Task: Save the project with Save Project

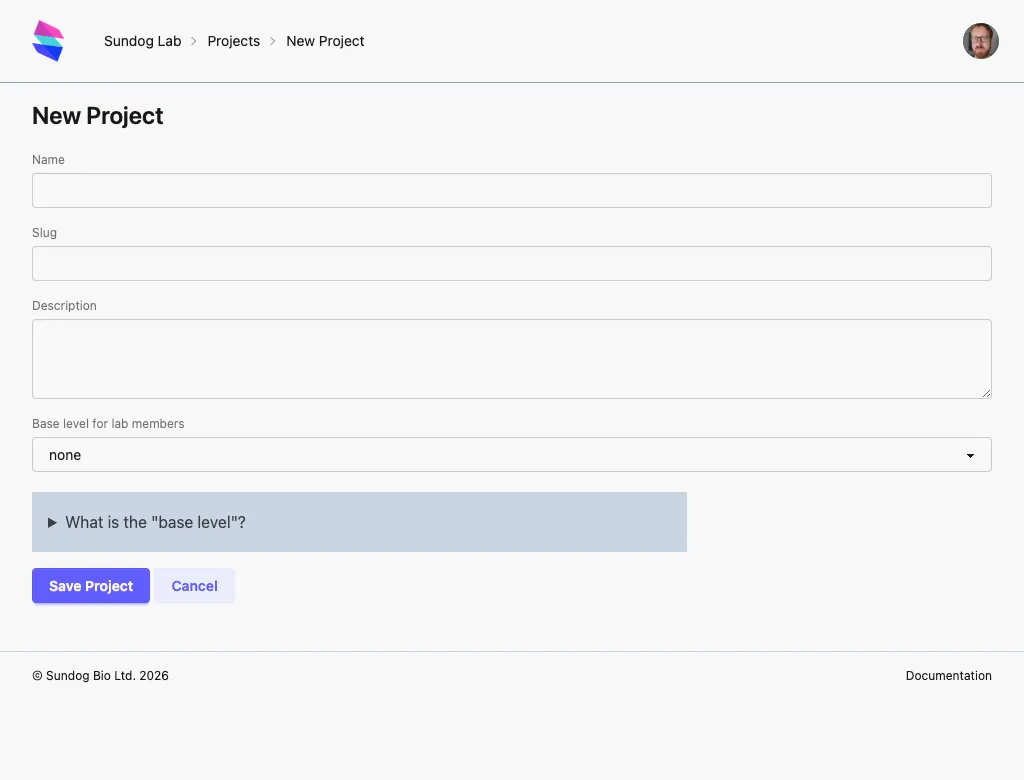Action: point(90,585)
